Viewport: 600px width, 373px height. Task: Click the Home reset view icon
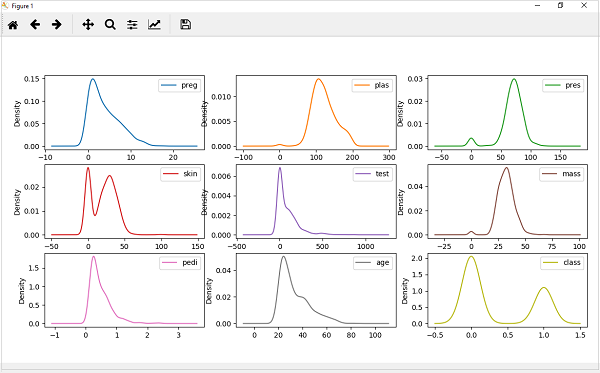13,25
